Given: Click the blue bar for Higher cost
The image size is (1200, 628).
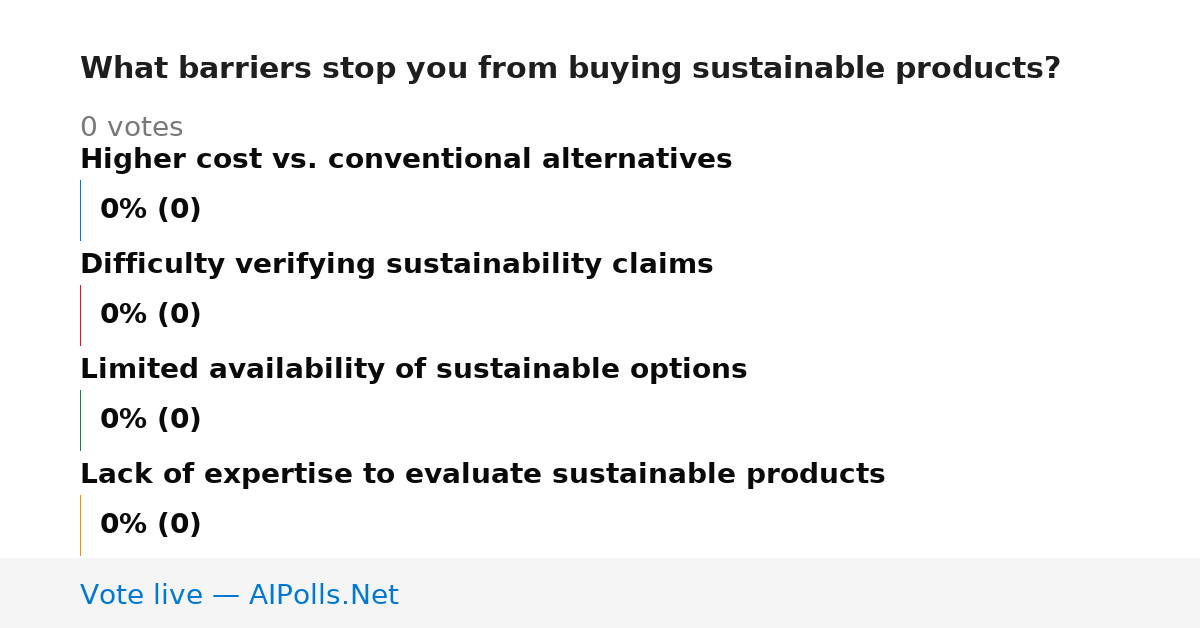Looking at the screenshot, I should 80,210.
